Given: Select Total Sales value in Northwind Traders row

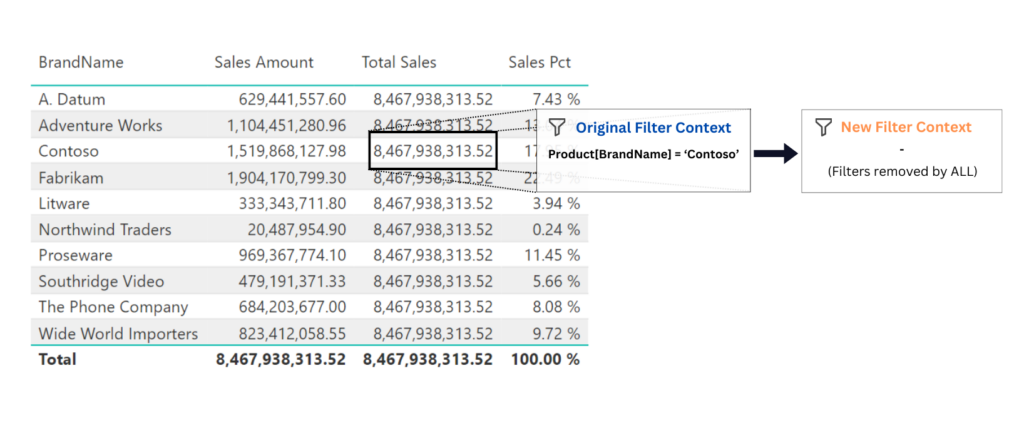Looking at the screenshot, I should [433, 230].
